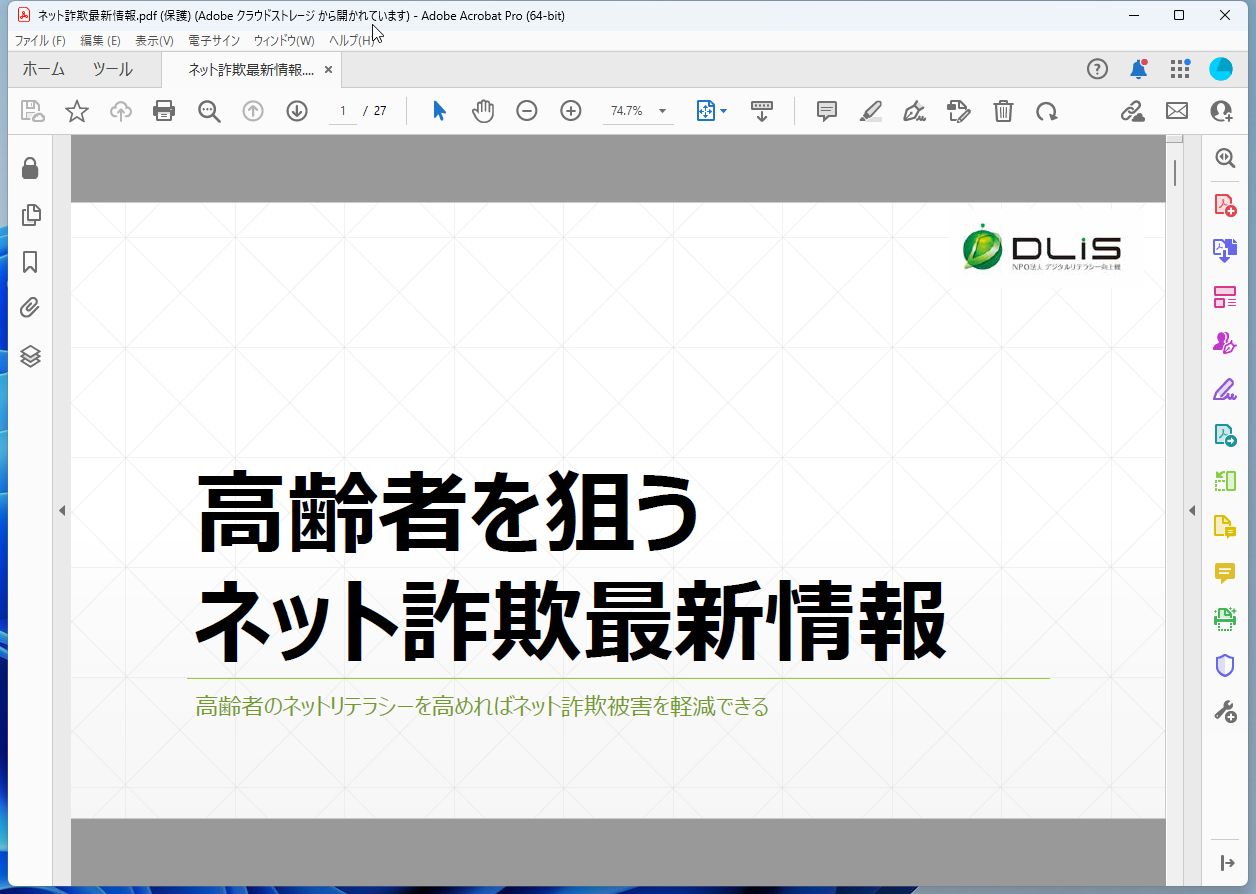Open the Attachments panel
Viewport: 1256px width, 894px height.
point(30,309)
